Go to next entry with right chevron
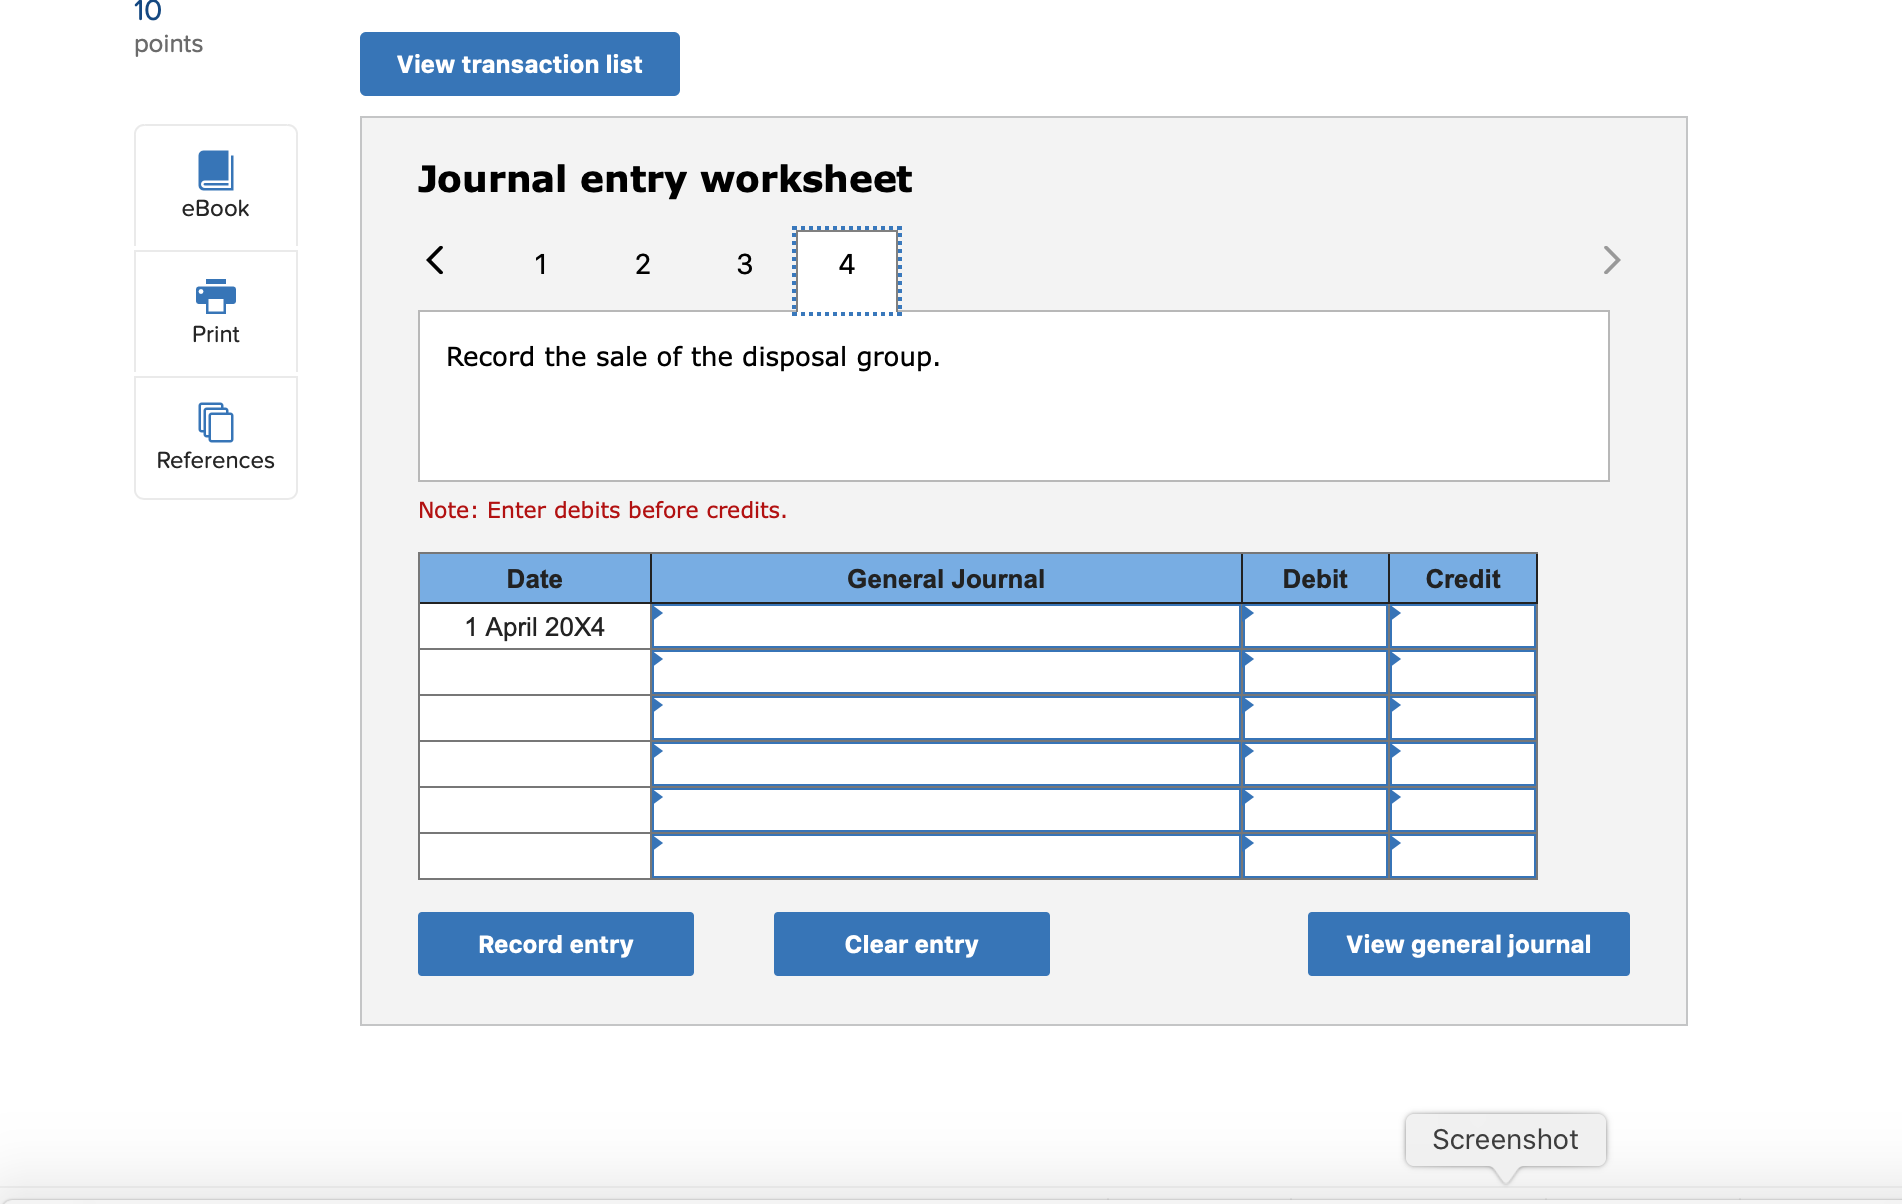This screenshot has width=1902, height=1204. [x=1611, y=260]
